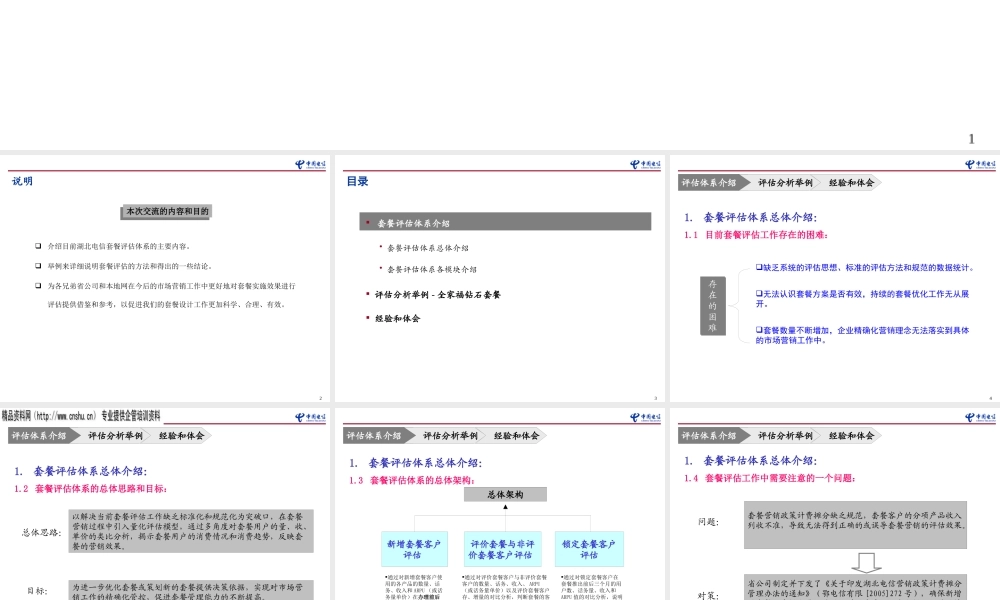Click China Telecom logo on 说明 slide
Image resolution: width=1000 pixels, height=600 pixels.
[x=311, y=165]
